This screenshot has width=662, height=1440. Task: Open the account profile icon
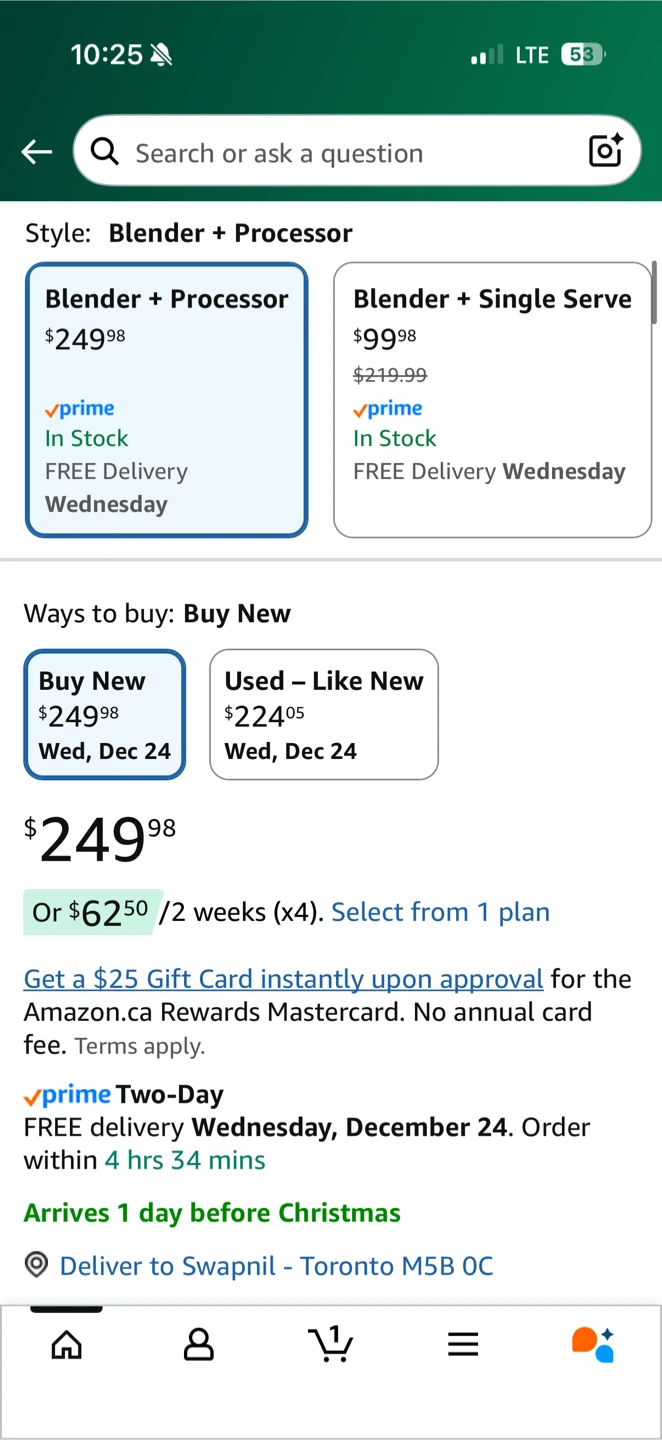pos(199,1344)
